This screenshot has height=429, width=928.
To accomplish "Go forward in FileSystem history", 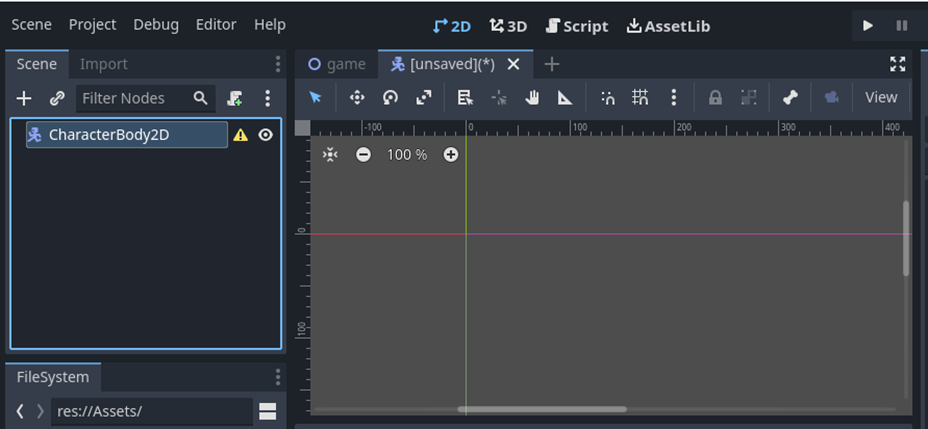I will (x=40, y=411).
